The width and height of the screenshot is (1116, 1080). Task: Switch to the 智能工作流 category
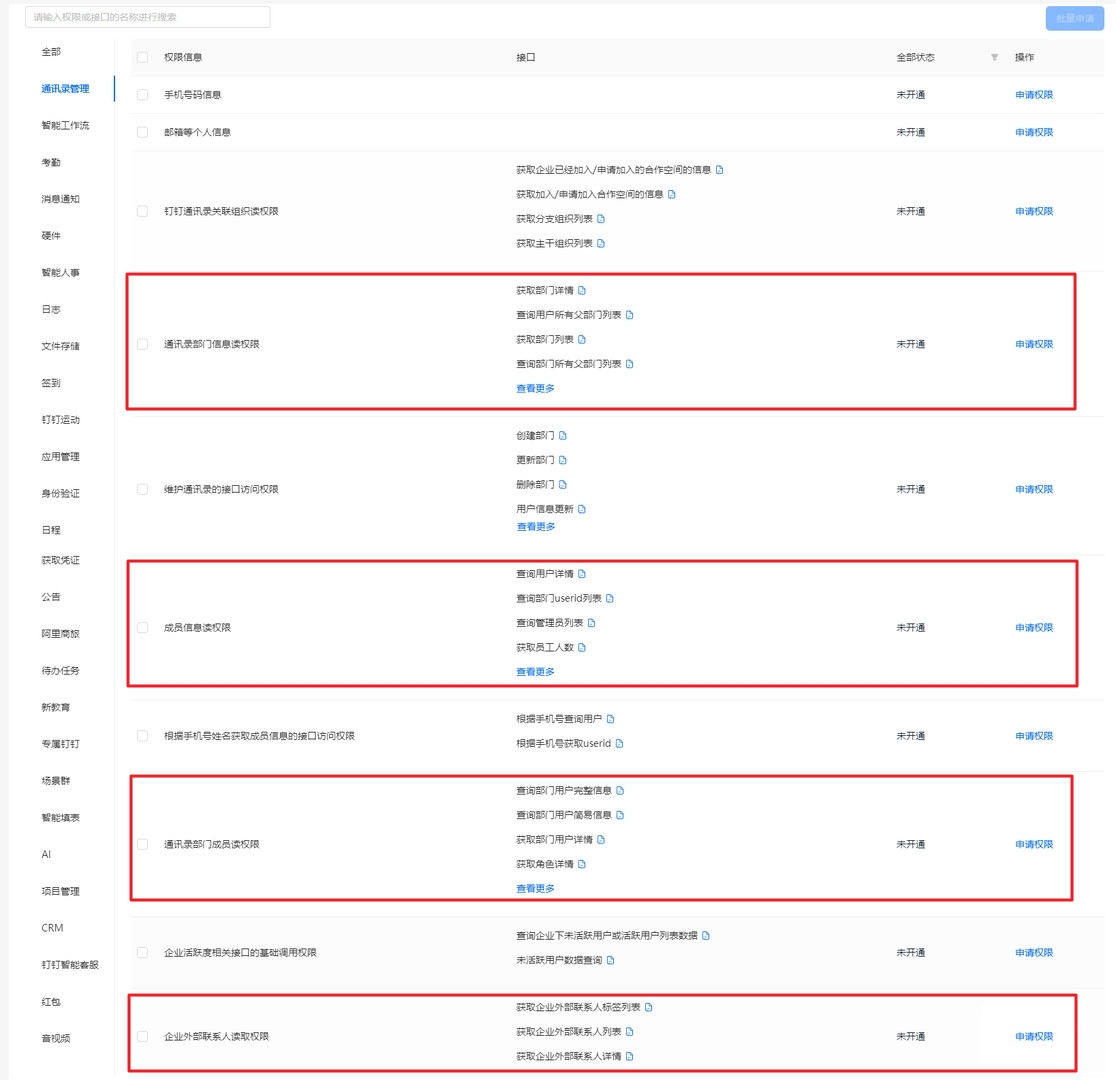(65, 125)
